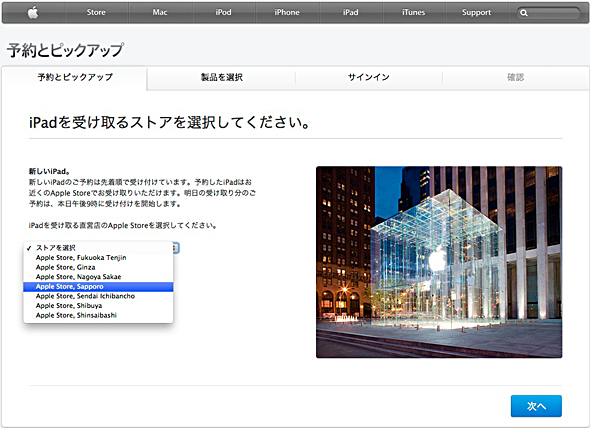The height and width of the screenshot is (428, 590).
Task: Open the Store navigation item
Action: tap(96, 12)
